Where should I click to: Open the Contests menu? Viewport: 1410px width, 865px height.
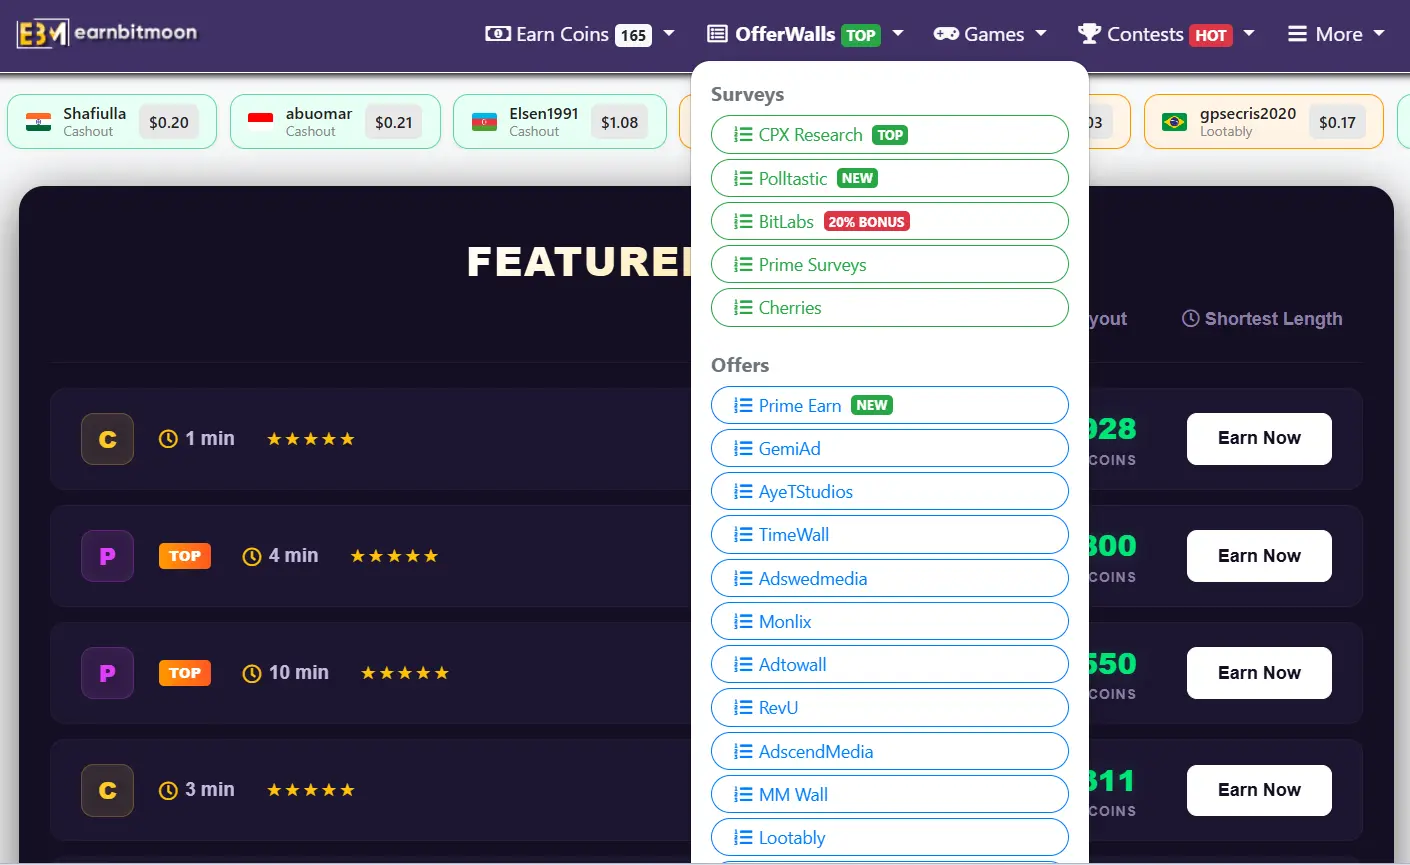coord(1166,34)
